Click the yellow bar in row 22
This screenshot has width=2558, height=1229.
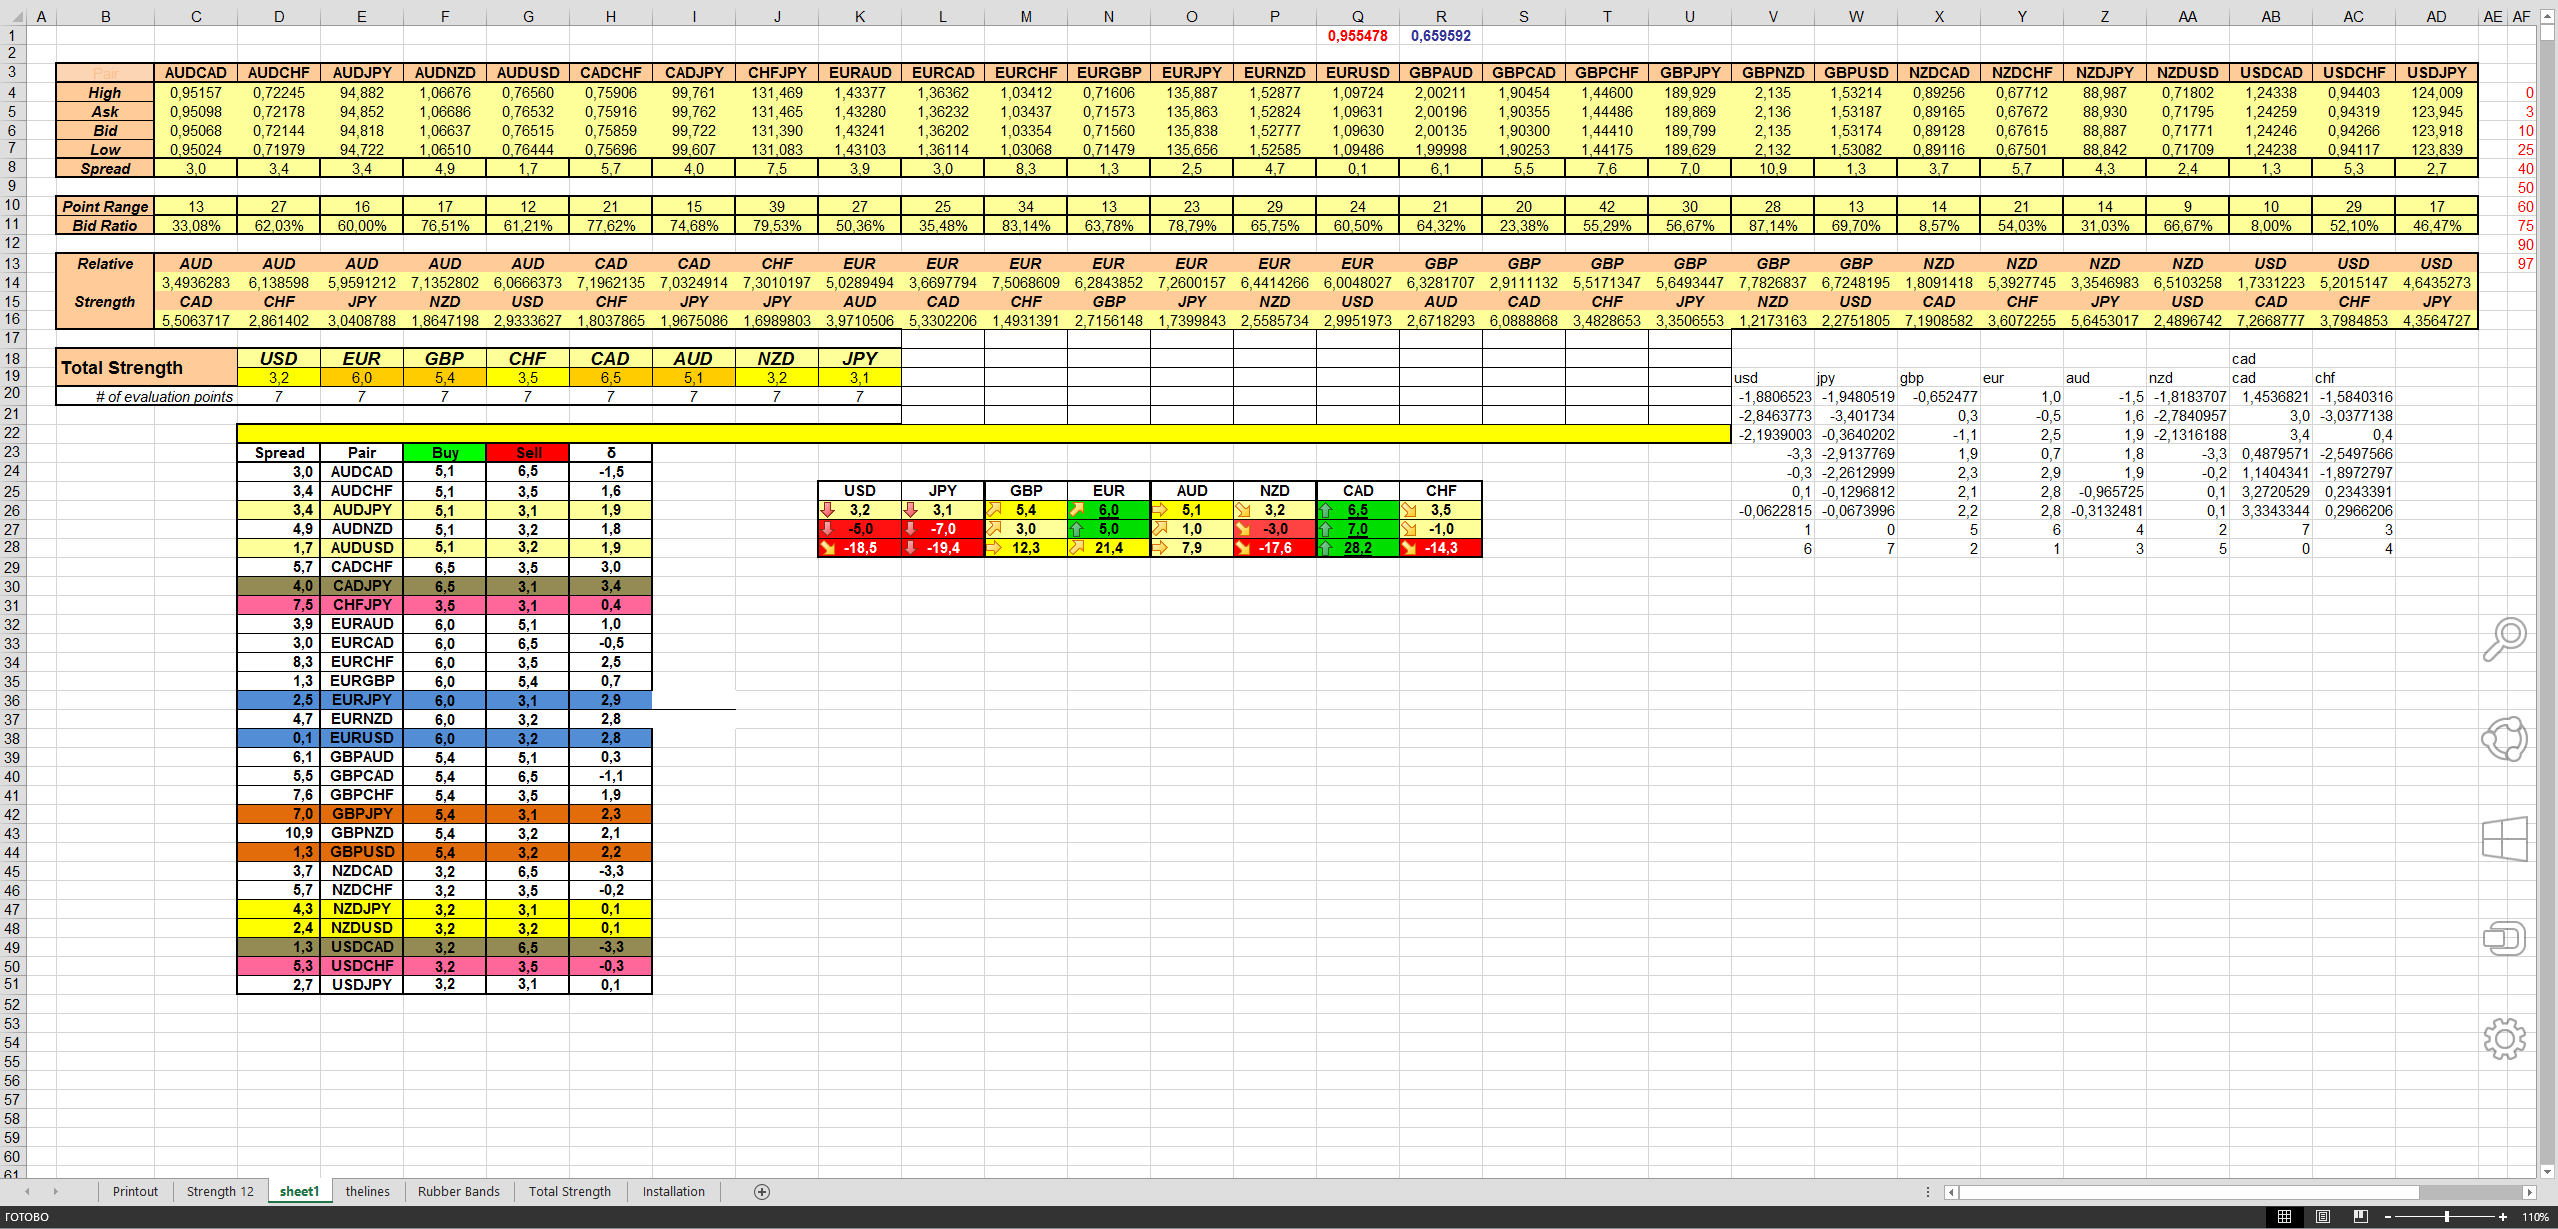point(984,433)
